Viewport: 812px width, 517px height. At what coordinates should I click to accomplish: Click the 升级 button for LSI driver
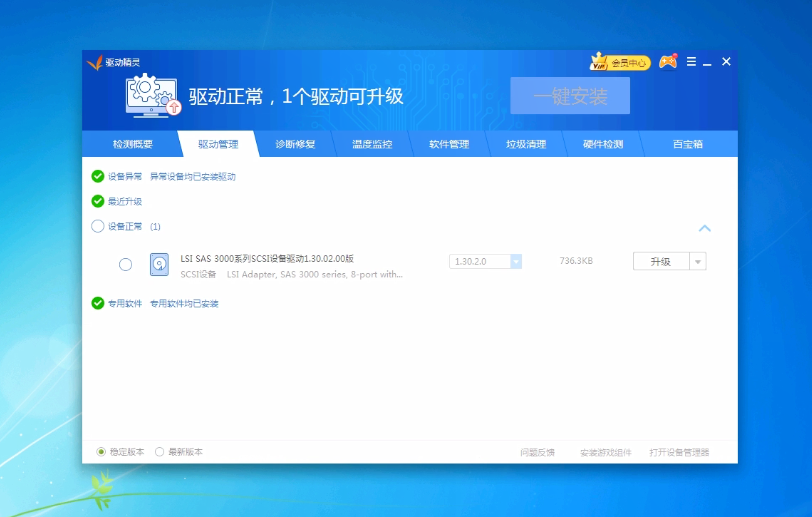[661, 262]
